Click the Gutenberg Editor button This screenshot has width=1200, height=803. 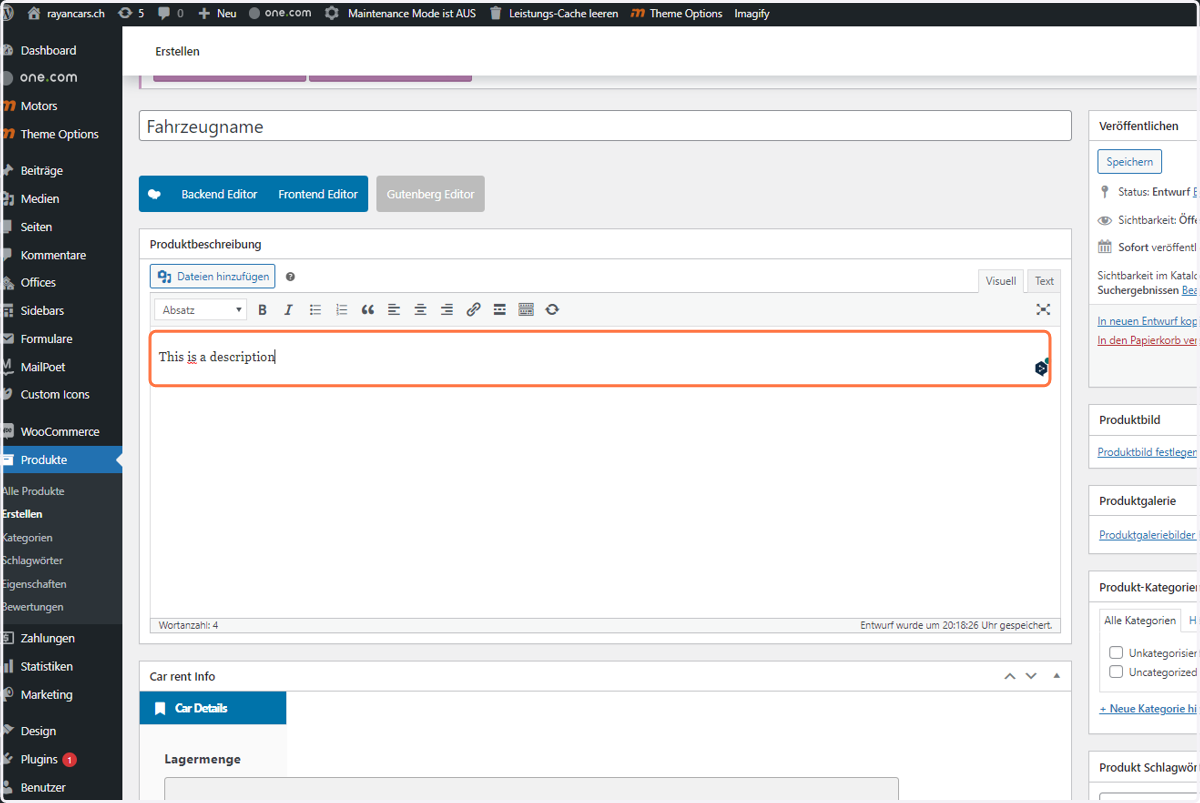(431, 194)
